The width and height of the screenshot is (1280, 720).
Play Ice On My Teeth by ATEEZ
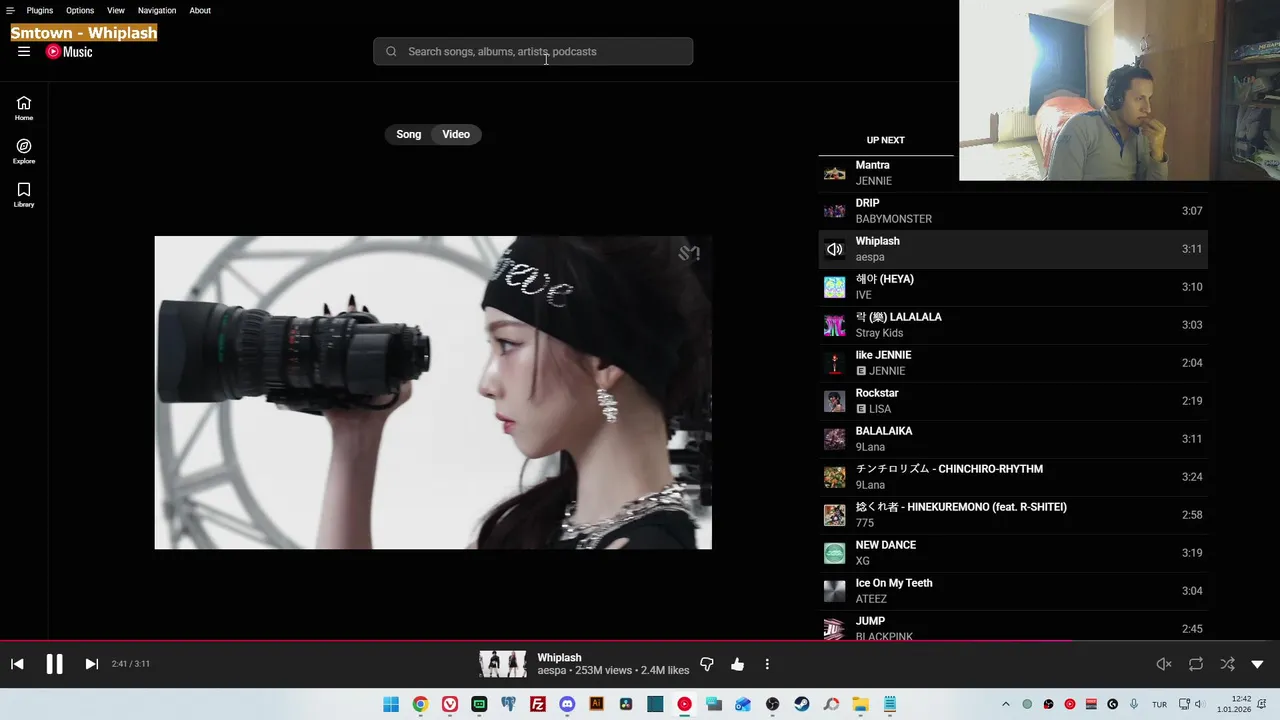(x=1013, y=591)
